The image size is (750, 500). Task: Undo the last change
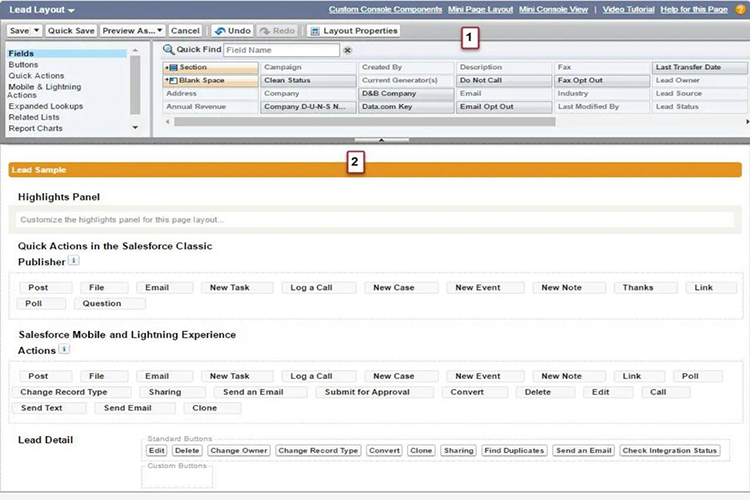click(232, 31)
